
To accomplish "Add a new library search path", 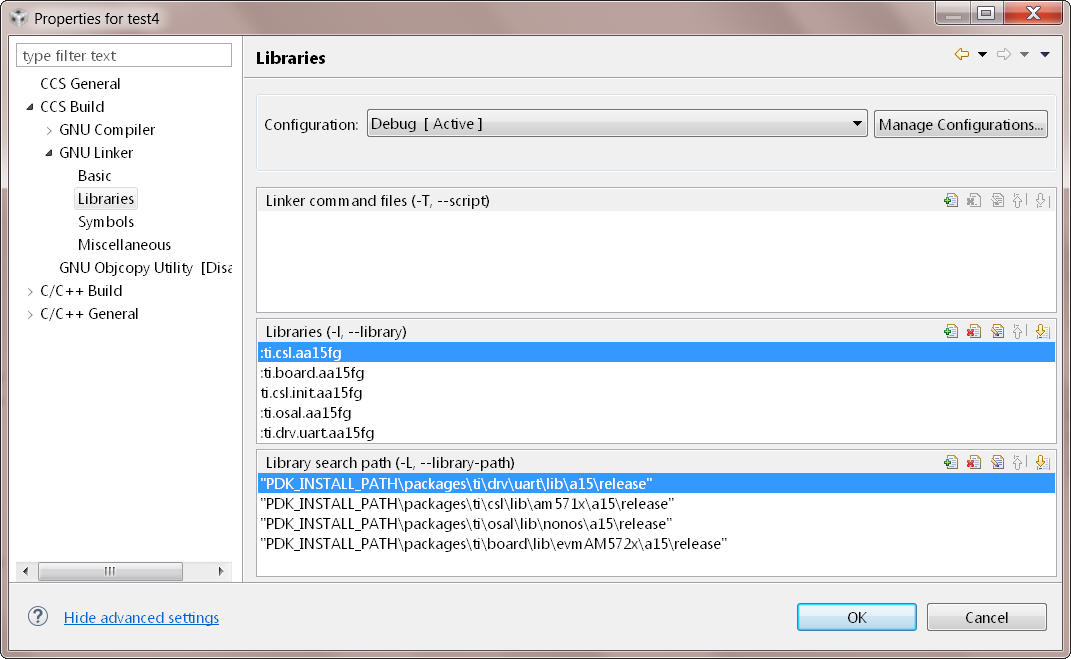I will [x=950, y=462].
